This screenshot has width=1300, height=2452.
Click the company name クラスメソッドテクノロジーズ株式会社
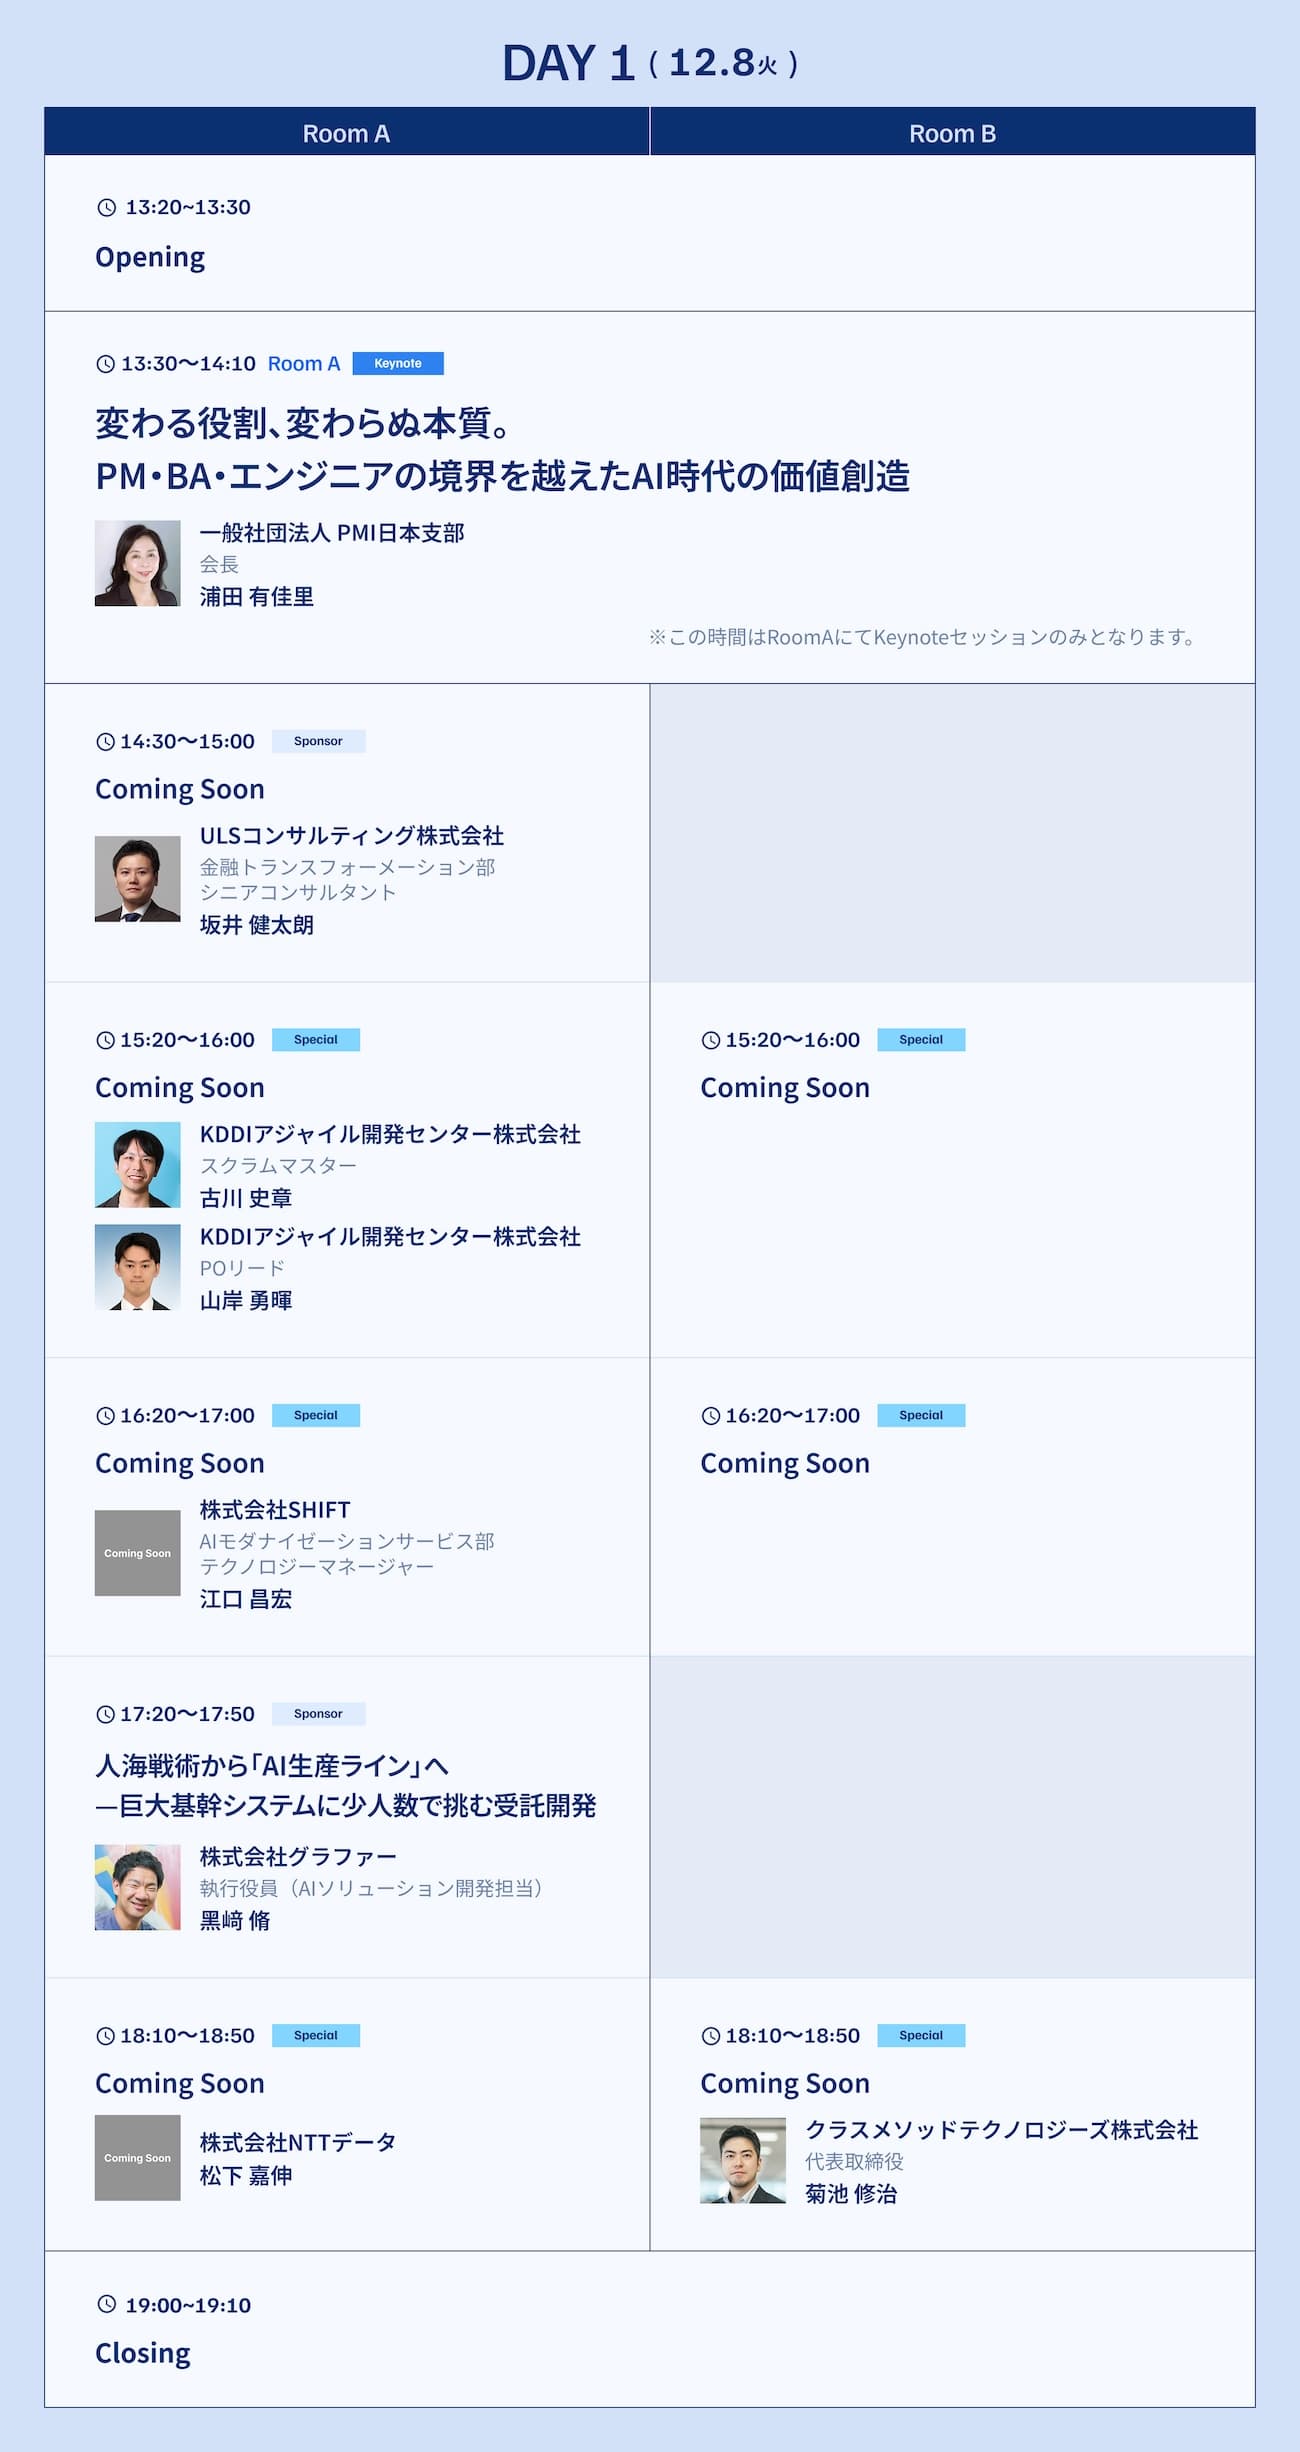[1002, 2130]
